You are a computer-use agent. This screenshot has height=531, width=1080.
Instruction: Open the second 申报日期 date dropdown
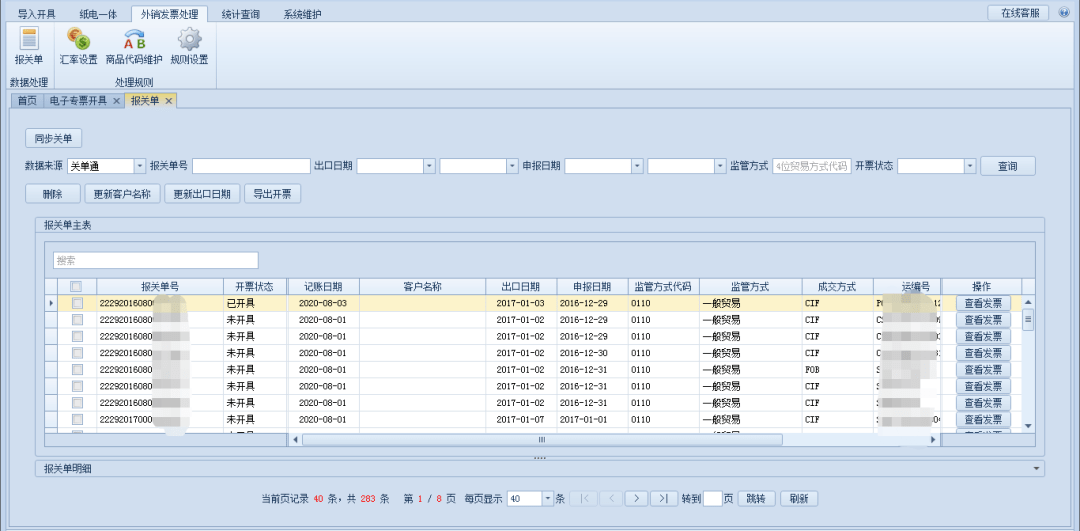pos(720,166)
